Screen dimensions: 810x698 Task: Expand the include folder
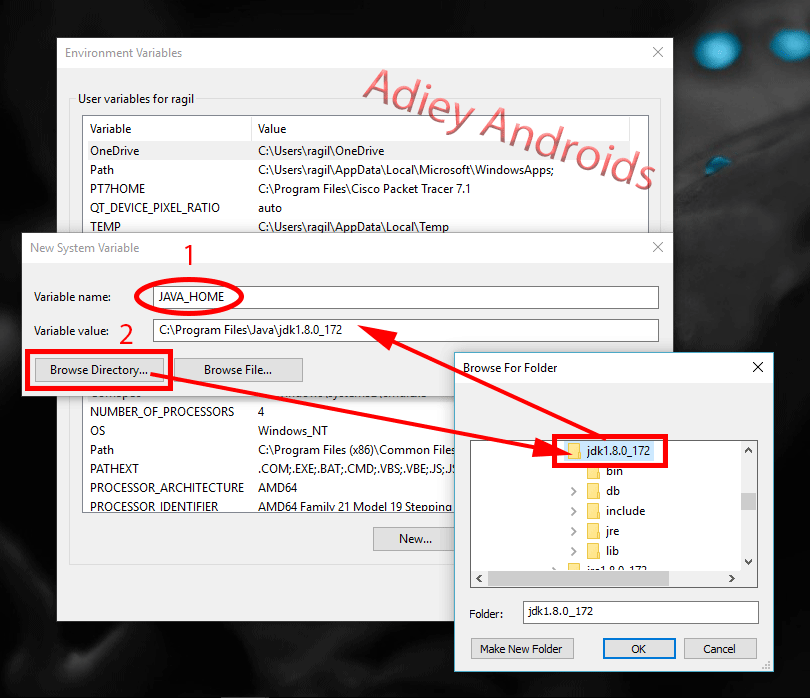tap(573, 511)
